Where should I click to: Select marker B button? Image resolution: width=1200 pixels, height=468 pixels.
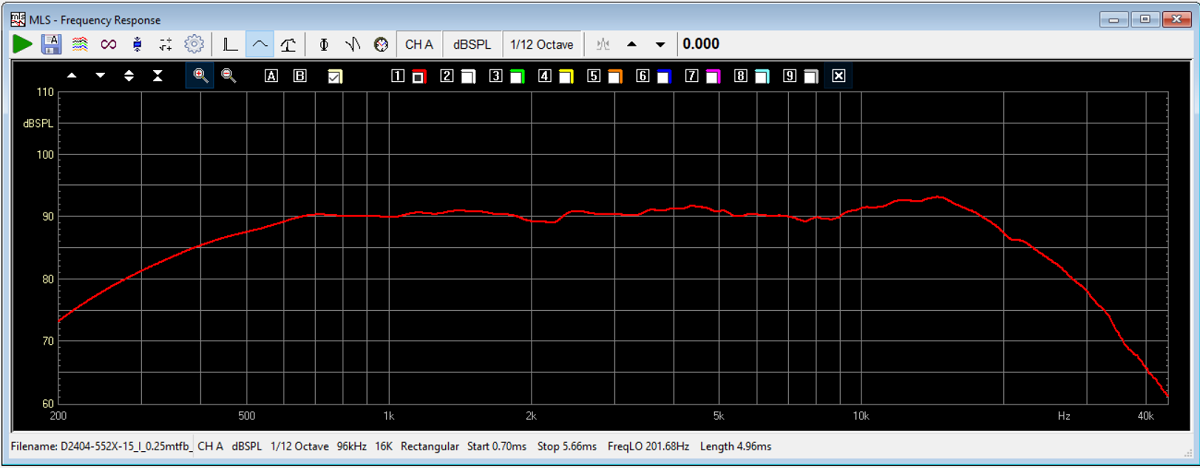click(x=300, y=76)
